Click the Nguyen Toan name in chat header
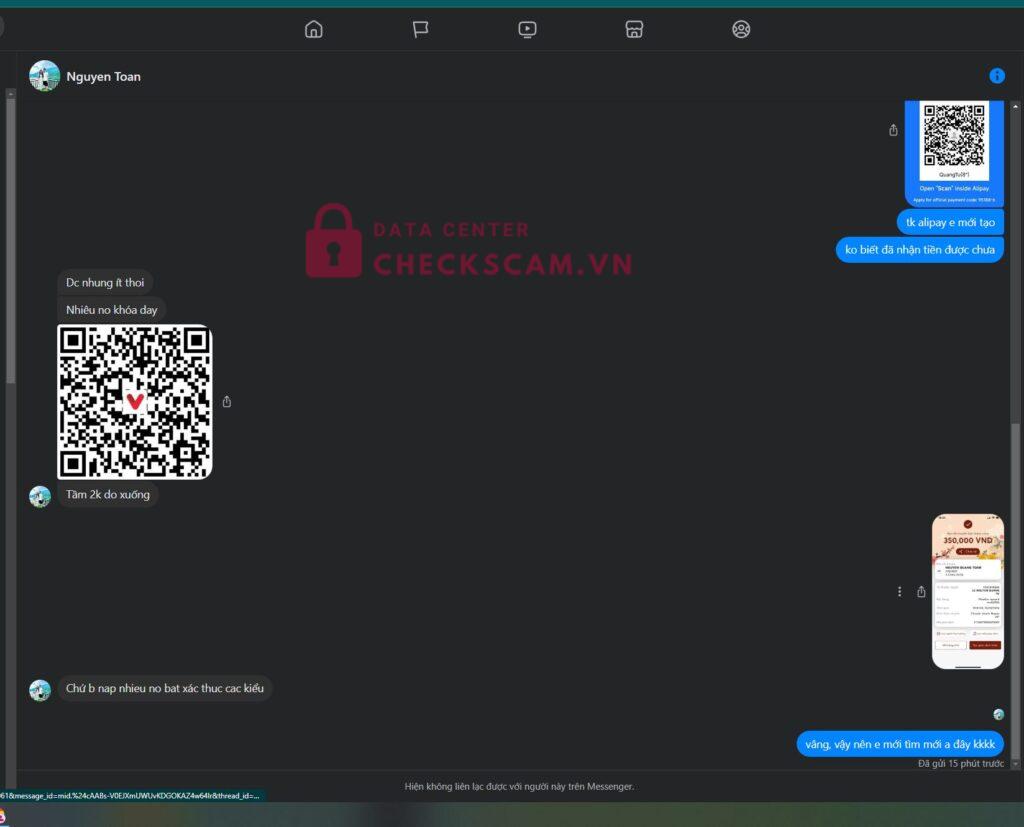The image size is (1024, 827). click(x=103, y=77)
